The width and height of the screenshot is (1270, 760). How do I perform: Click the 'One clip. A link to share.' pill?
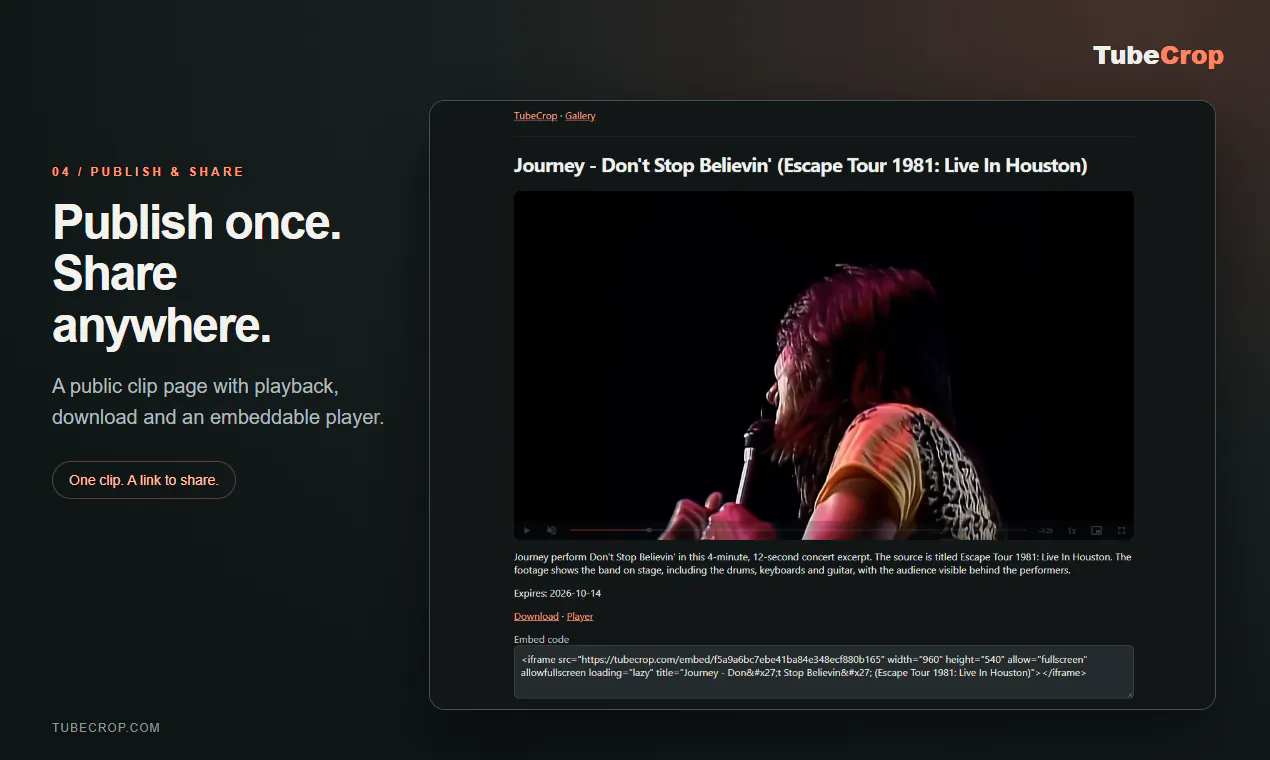click(144, 480)
